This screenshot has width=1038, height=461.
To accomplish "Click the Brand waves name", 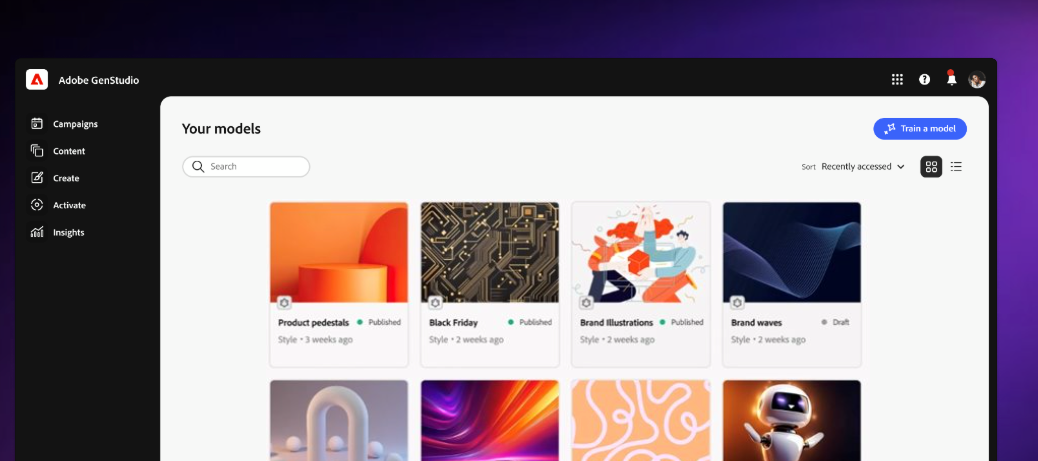I will pyautogui.click(x=757, y=323).
